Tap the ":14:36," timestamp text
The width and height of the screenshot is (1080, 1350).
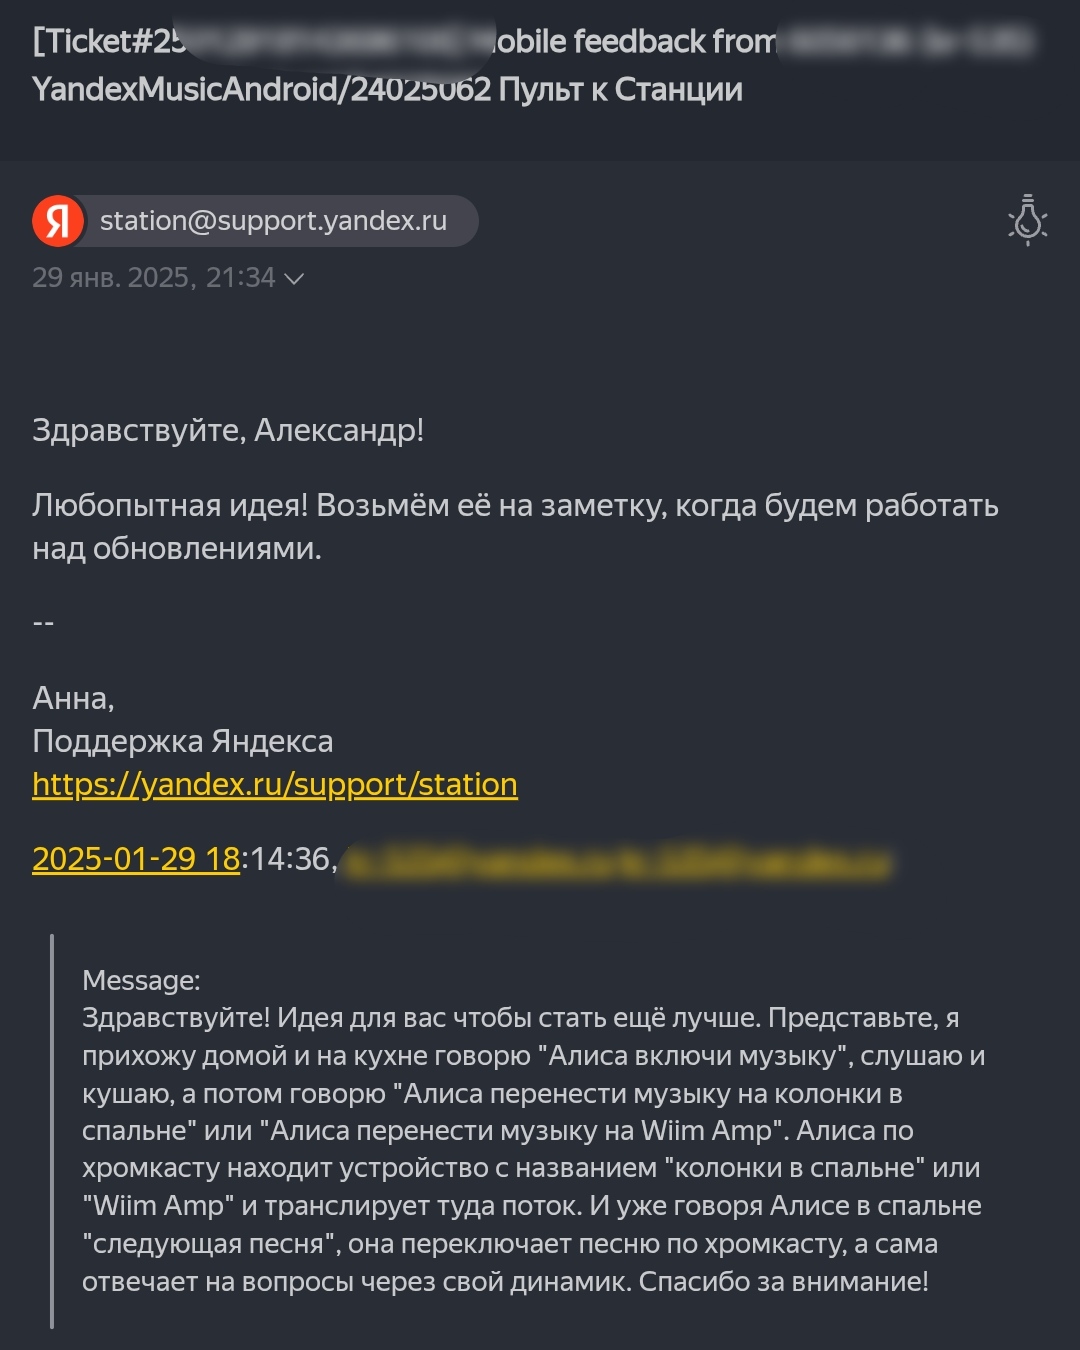click(x=288, y=859)
